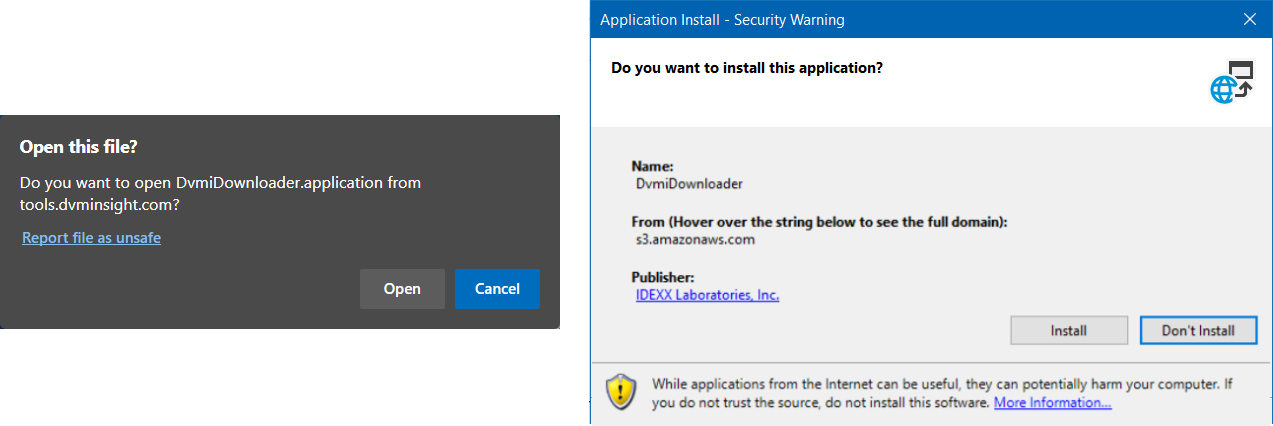
Task: Click the tools.dvminsight.com prompt message text
Action: 220,193
